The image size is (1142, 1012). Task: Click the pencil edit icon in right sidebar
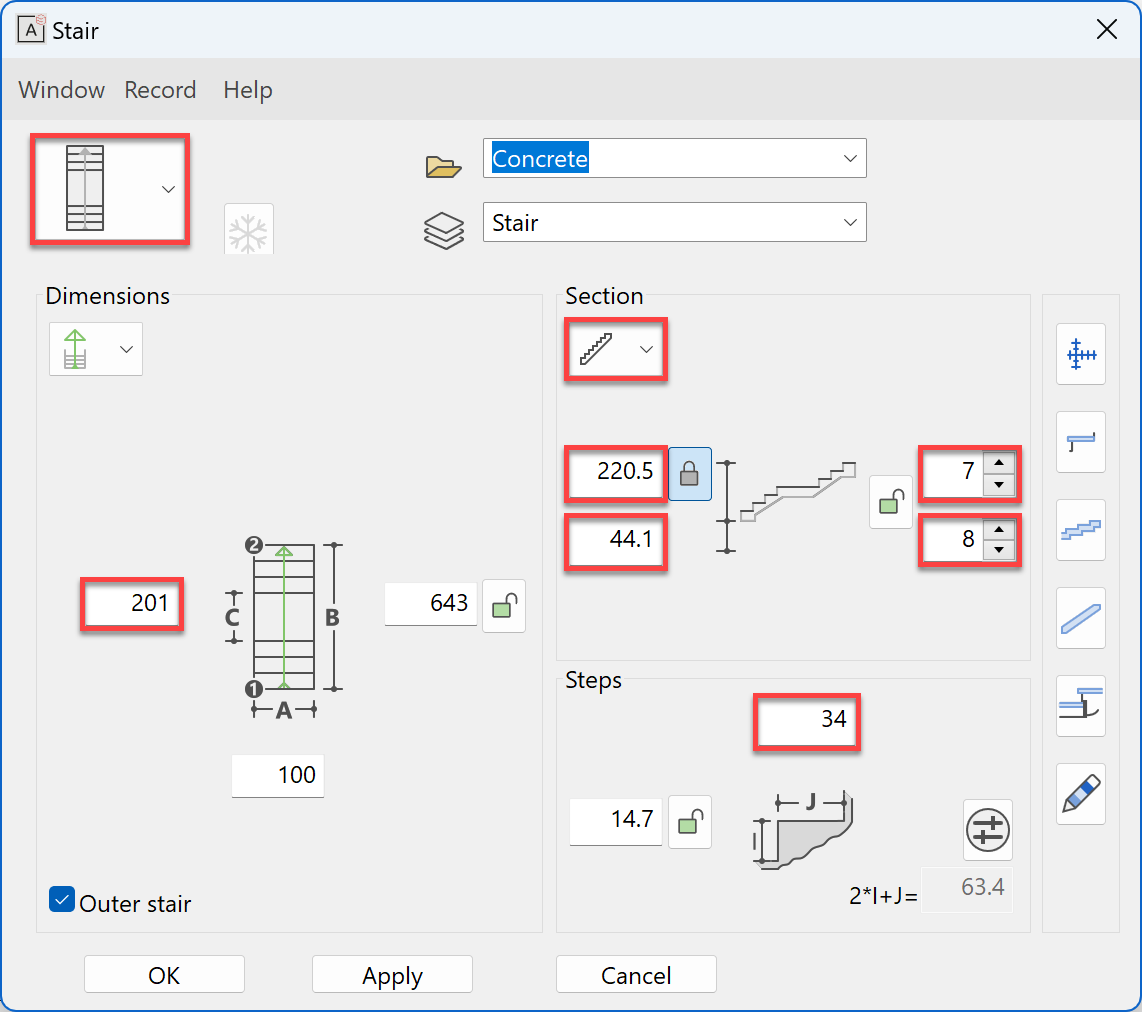click(1081, 794)
